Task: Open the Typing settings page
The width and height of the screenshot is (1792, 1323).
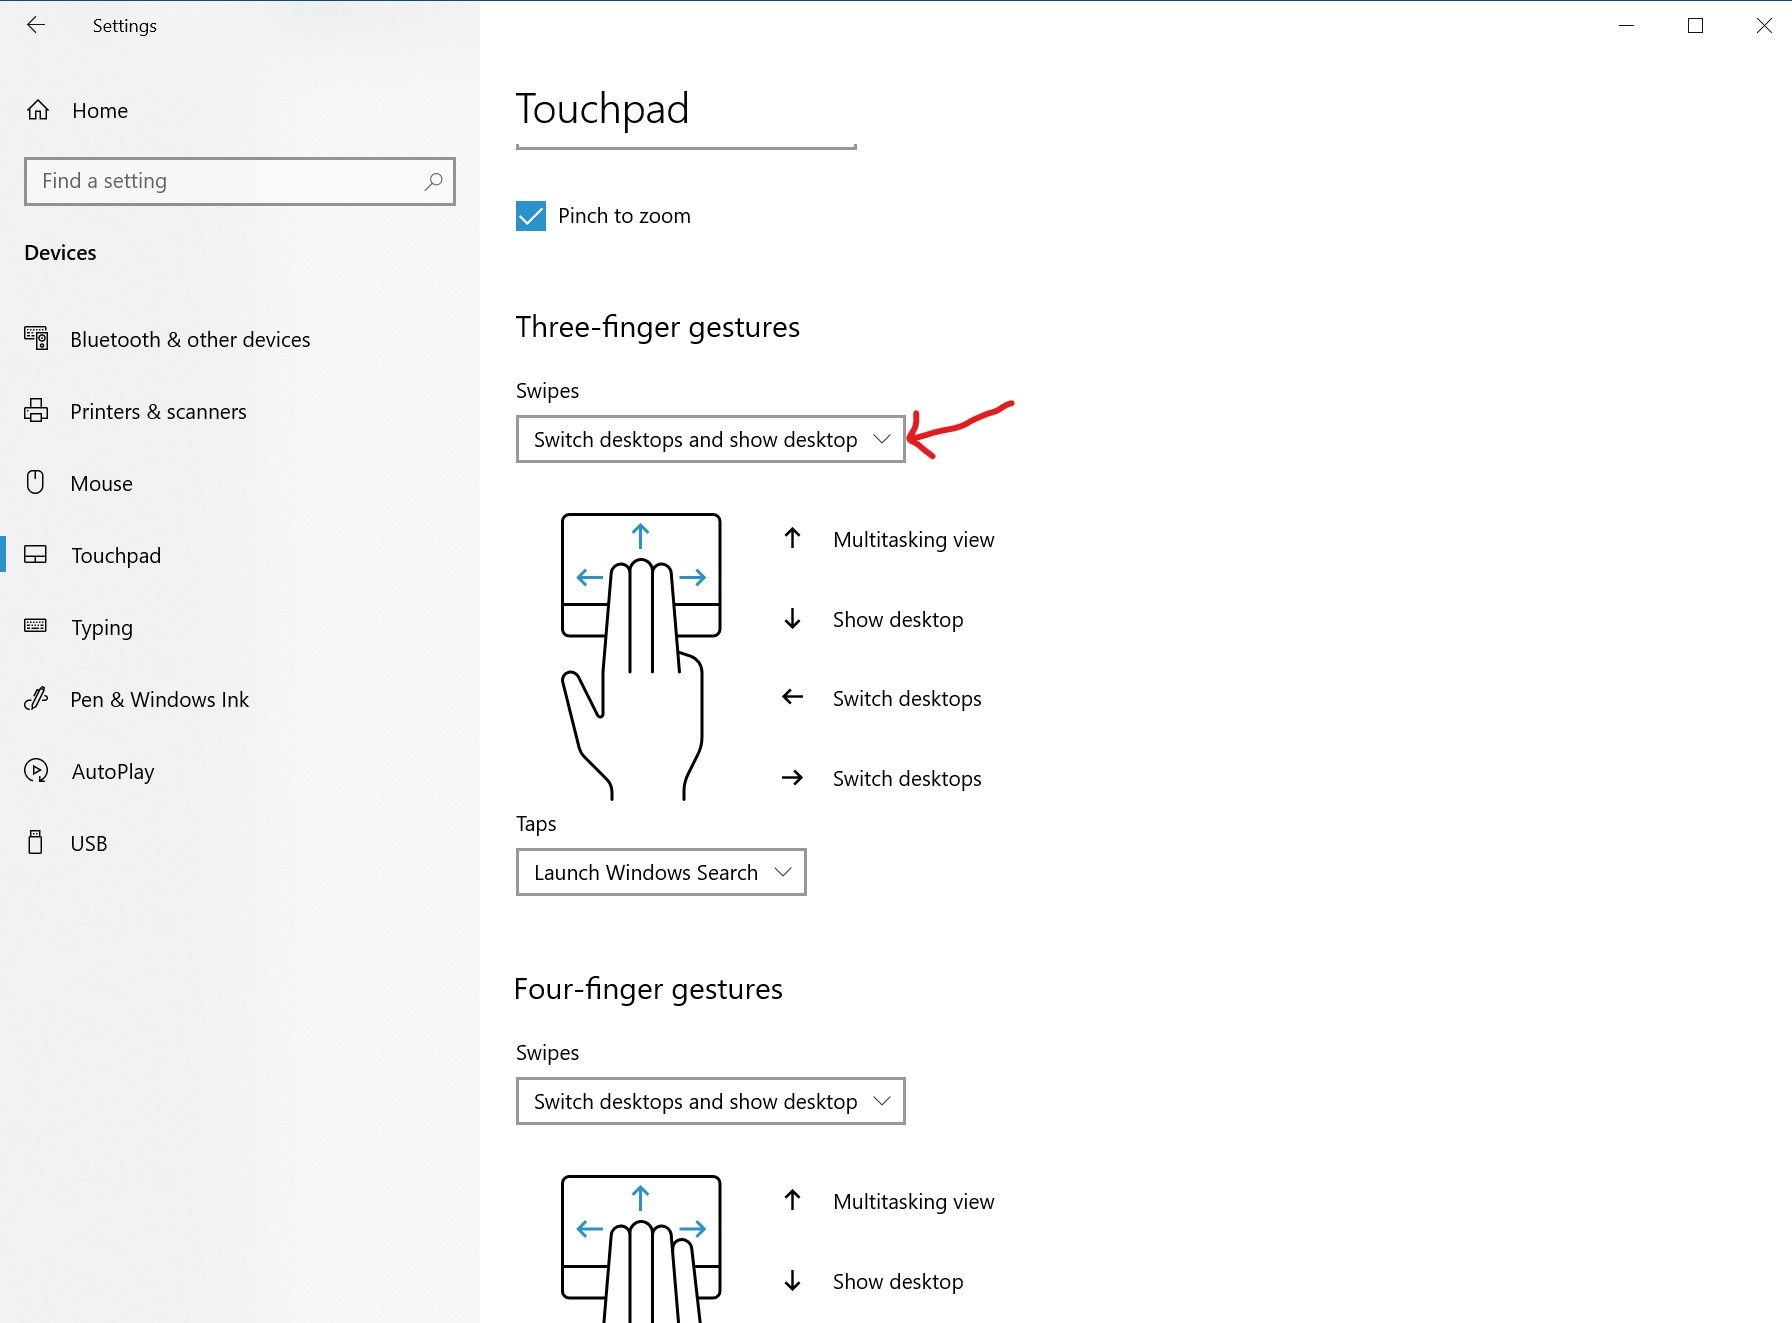Action: [x=102, y=627]
